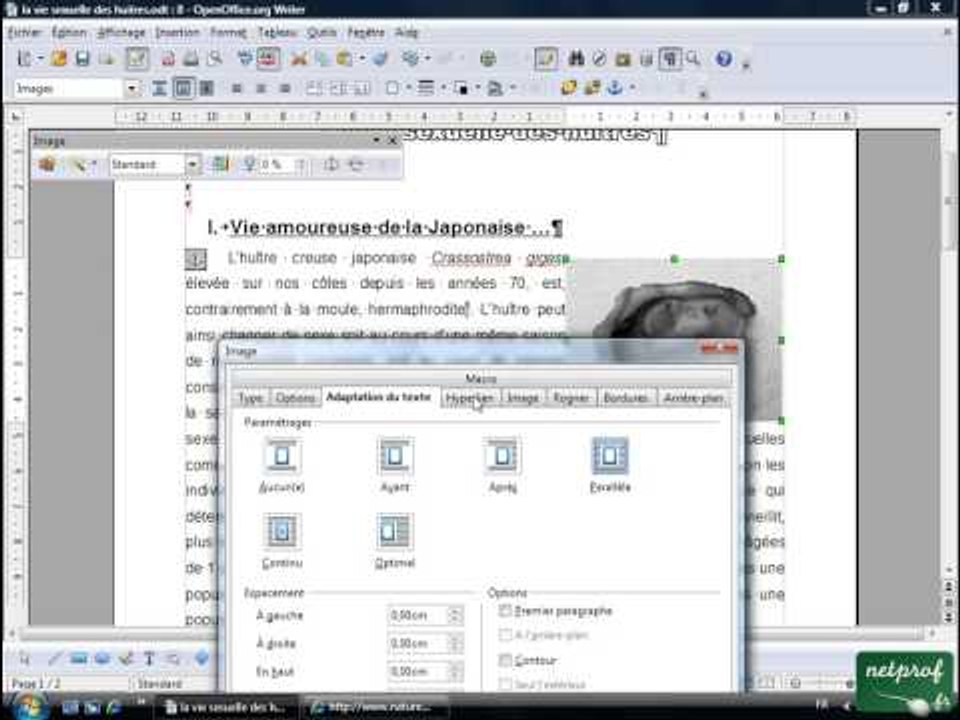Open the Navigator compass icon
The height and width of the screenshot is (720, 960).
600,59
